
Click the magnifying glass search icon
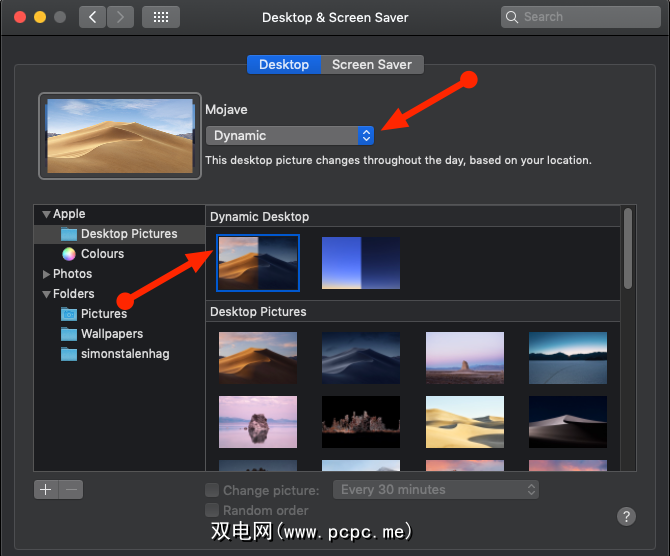511,17
